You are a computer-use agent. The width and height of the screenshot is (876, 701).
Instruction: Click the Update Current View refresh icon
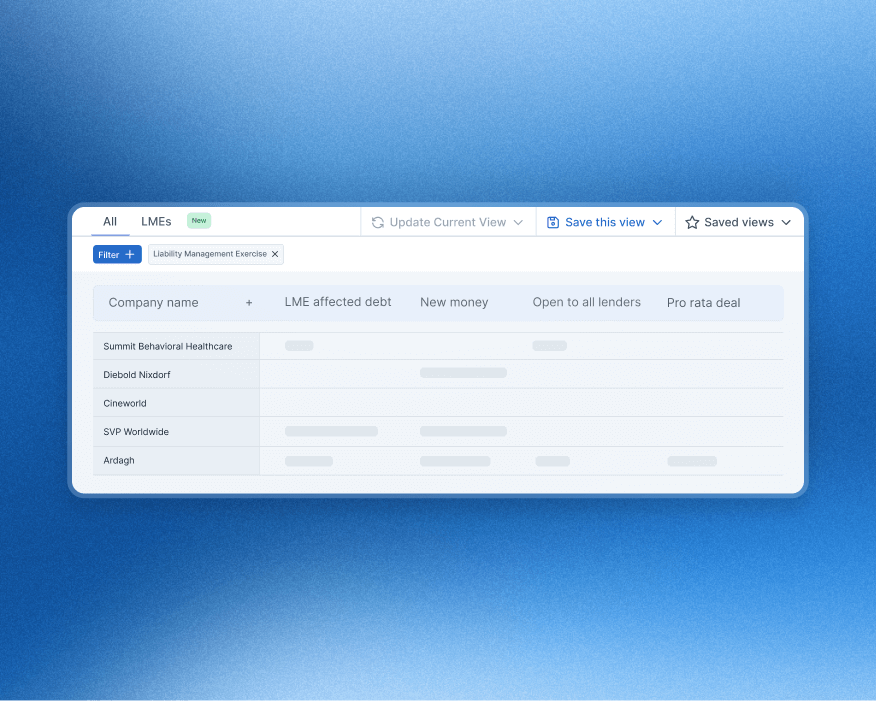(378, 222)
